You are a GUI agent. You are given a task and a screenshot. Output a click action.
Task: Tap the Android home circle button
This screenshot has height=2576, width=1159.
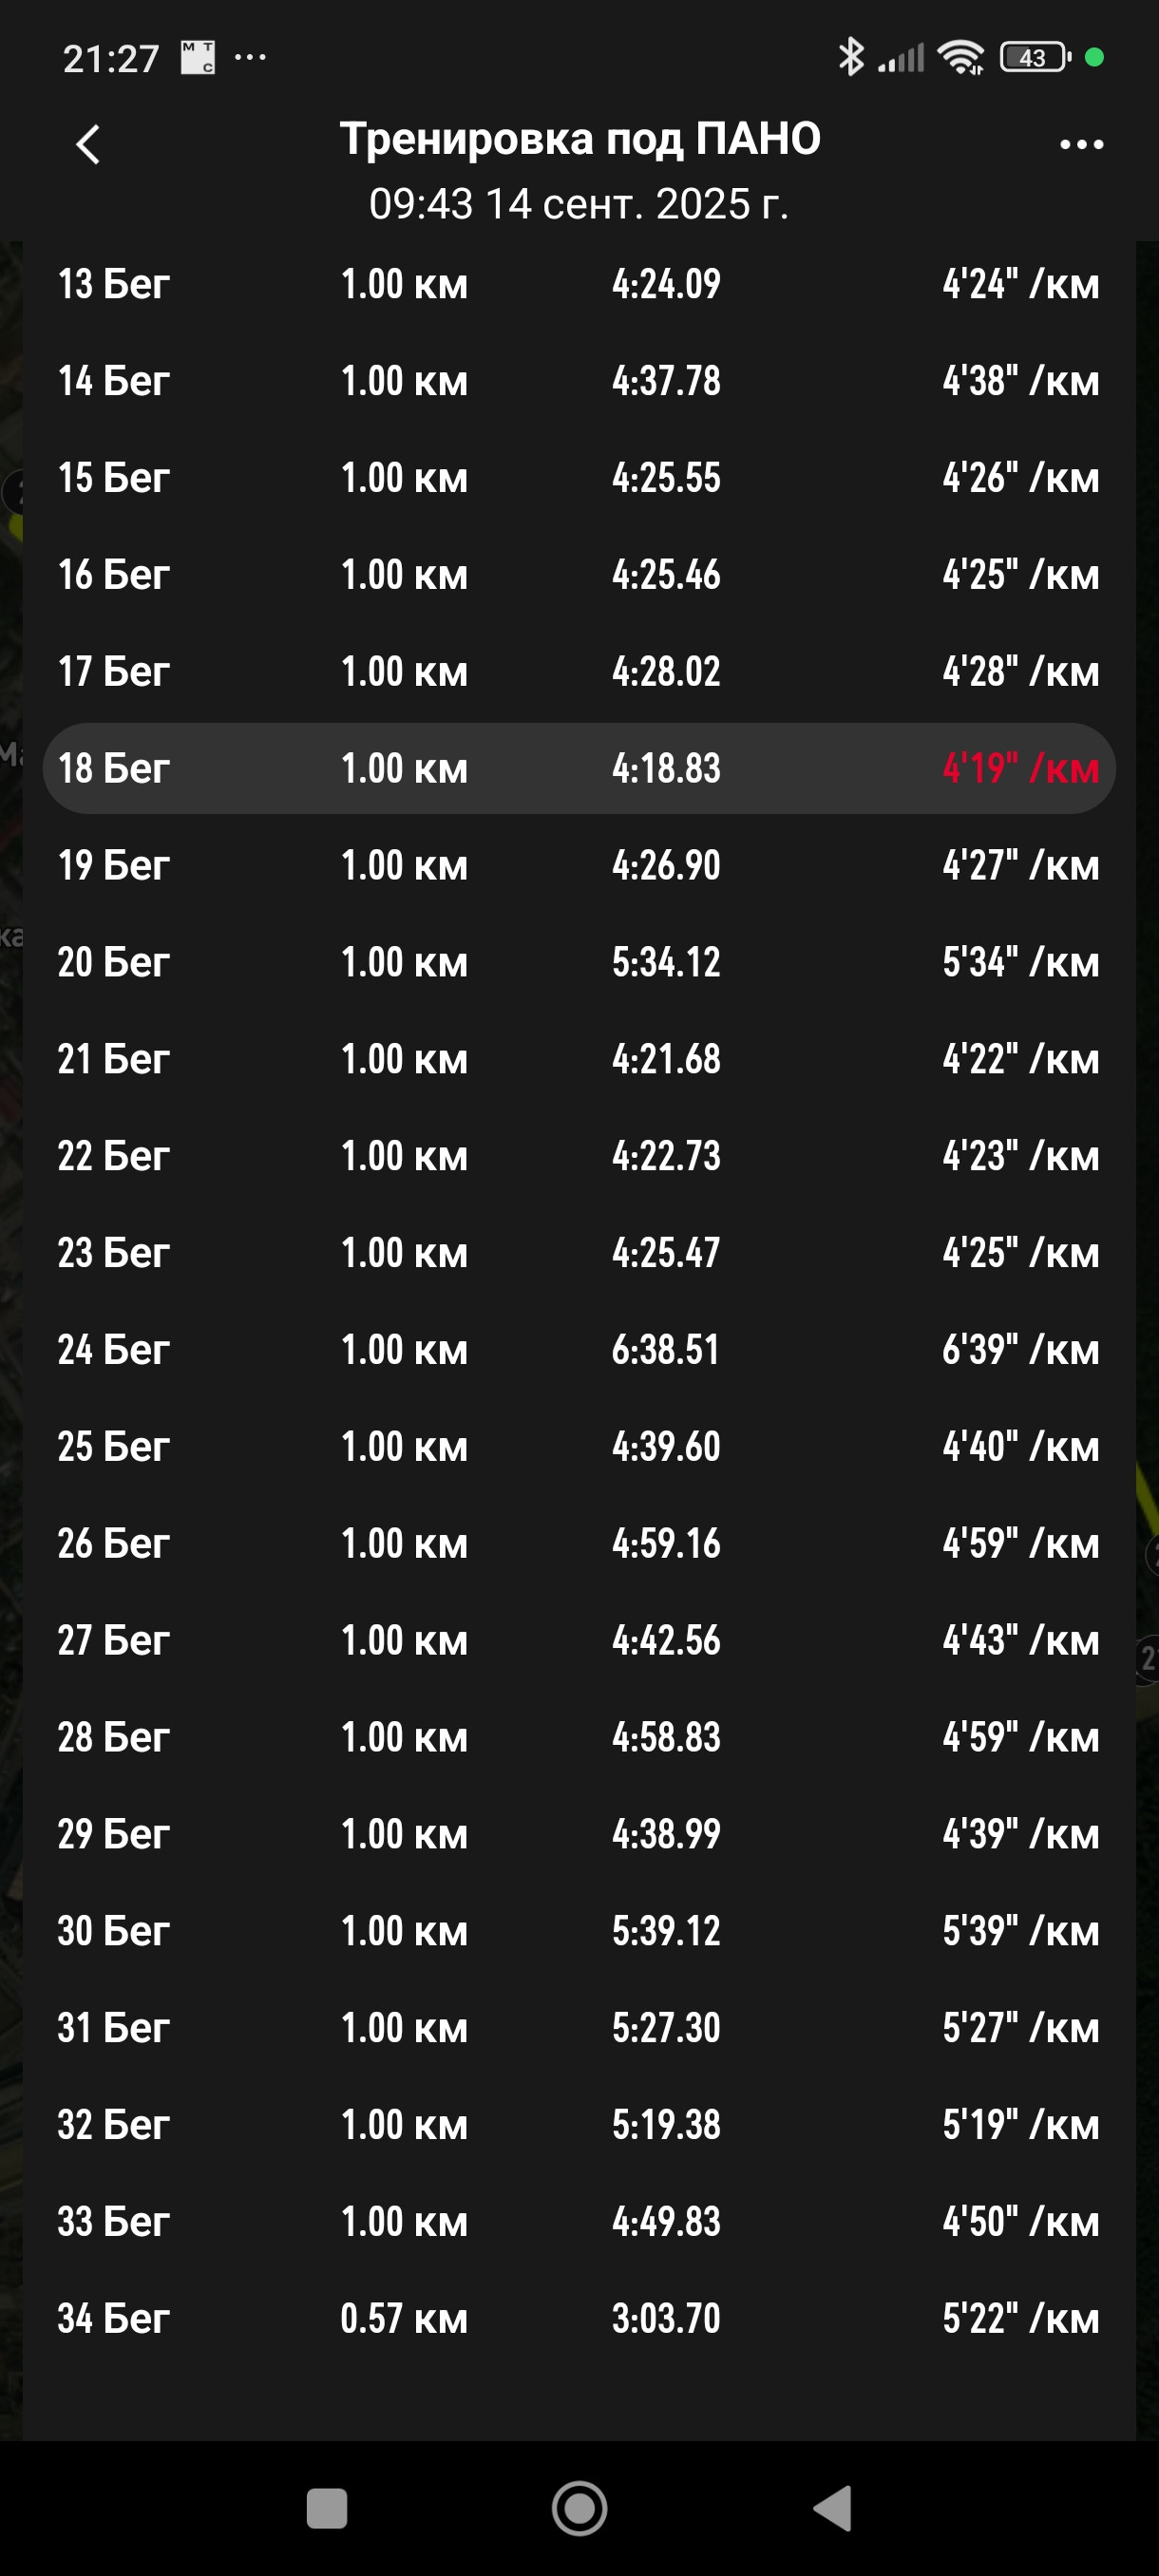[579, 2508]
